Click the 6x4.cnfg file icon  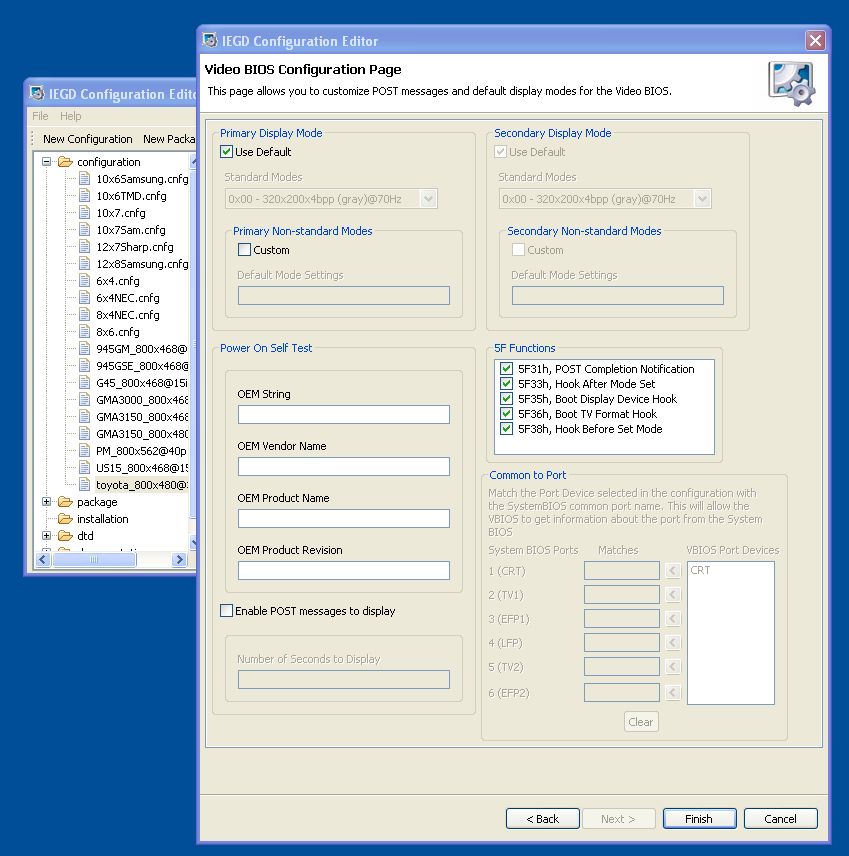coord(85,281)
